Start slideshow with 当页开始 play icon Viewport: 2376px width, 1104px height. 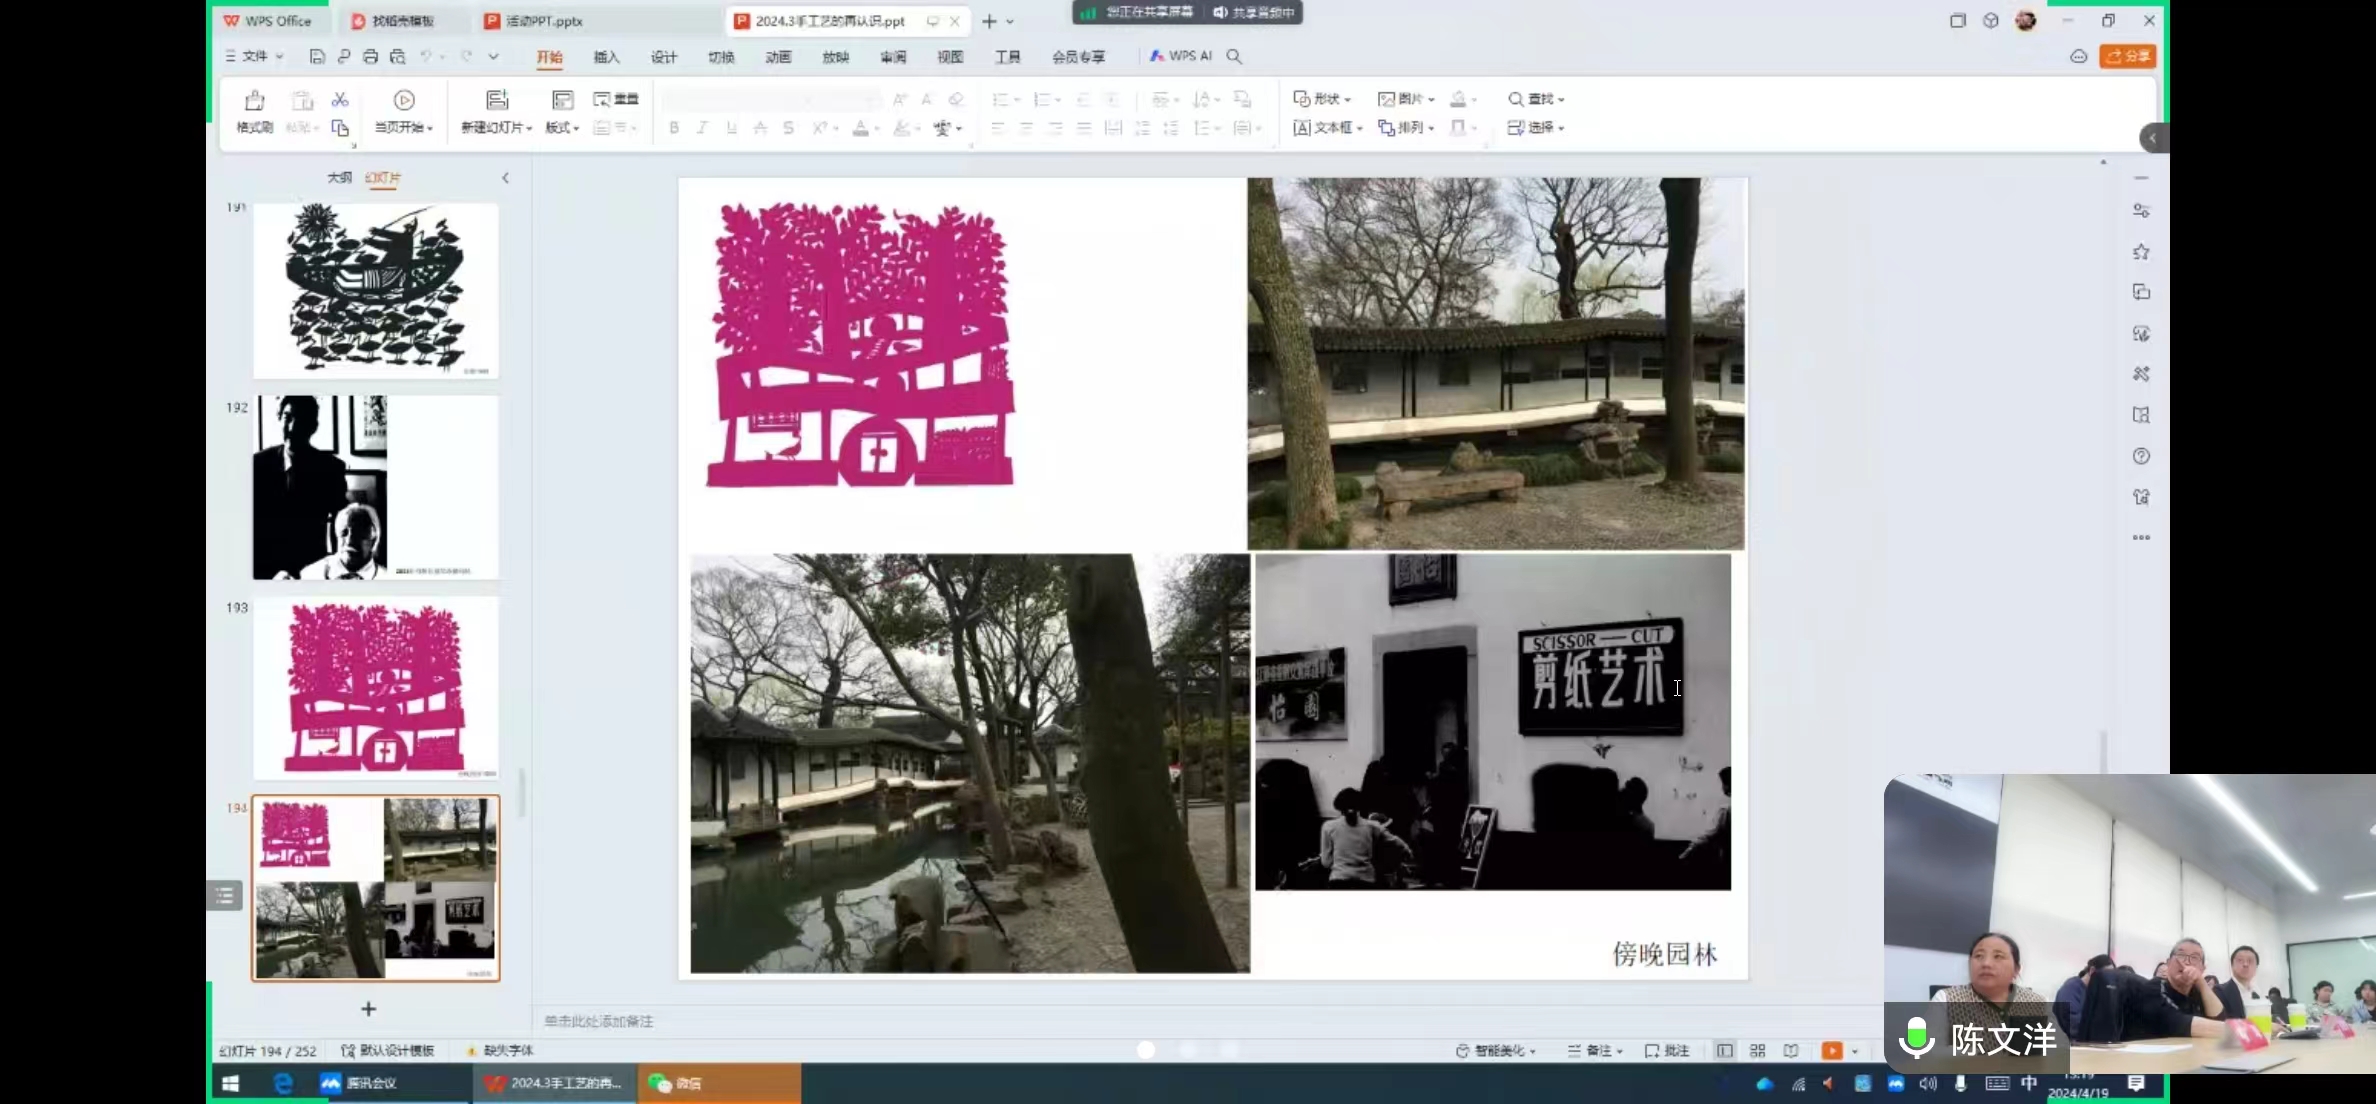404,100
